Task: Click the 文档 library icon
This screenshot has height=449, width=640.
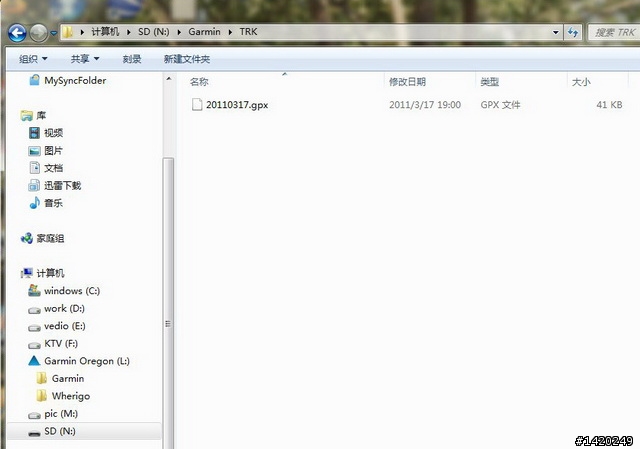Action: 35,168
